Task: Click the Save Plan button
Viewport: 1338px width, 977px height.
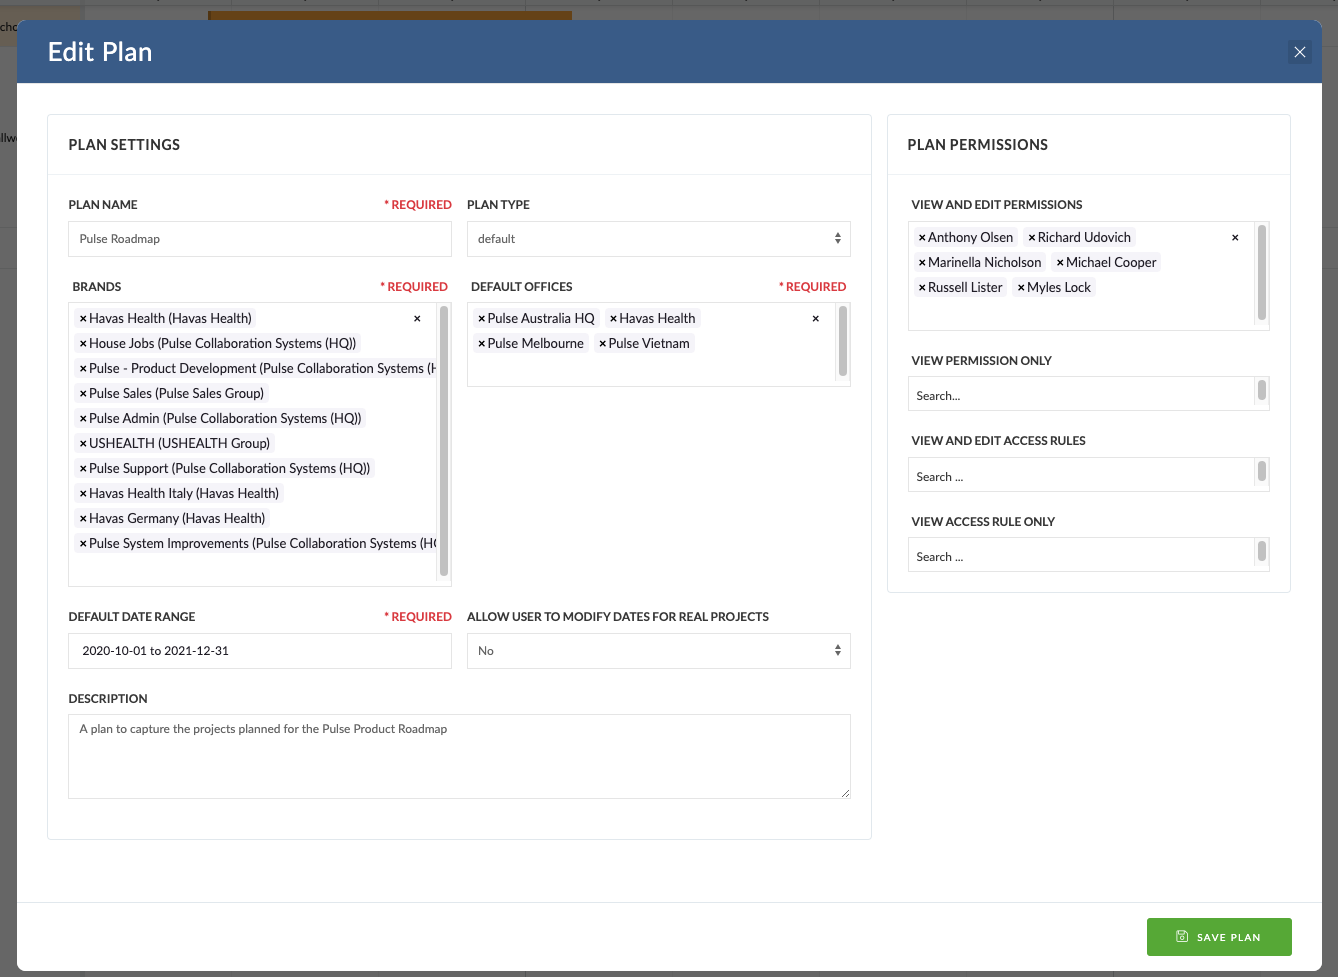Action: [1219, 937]
